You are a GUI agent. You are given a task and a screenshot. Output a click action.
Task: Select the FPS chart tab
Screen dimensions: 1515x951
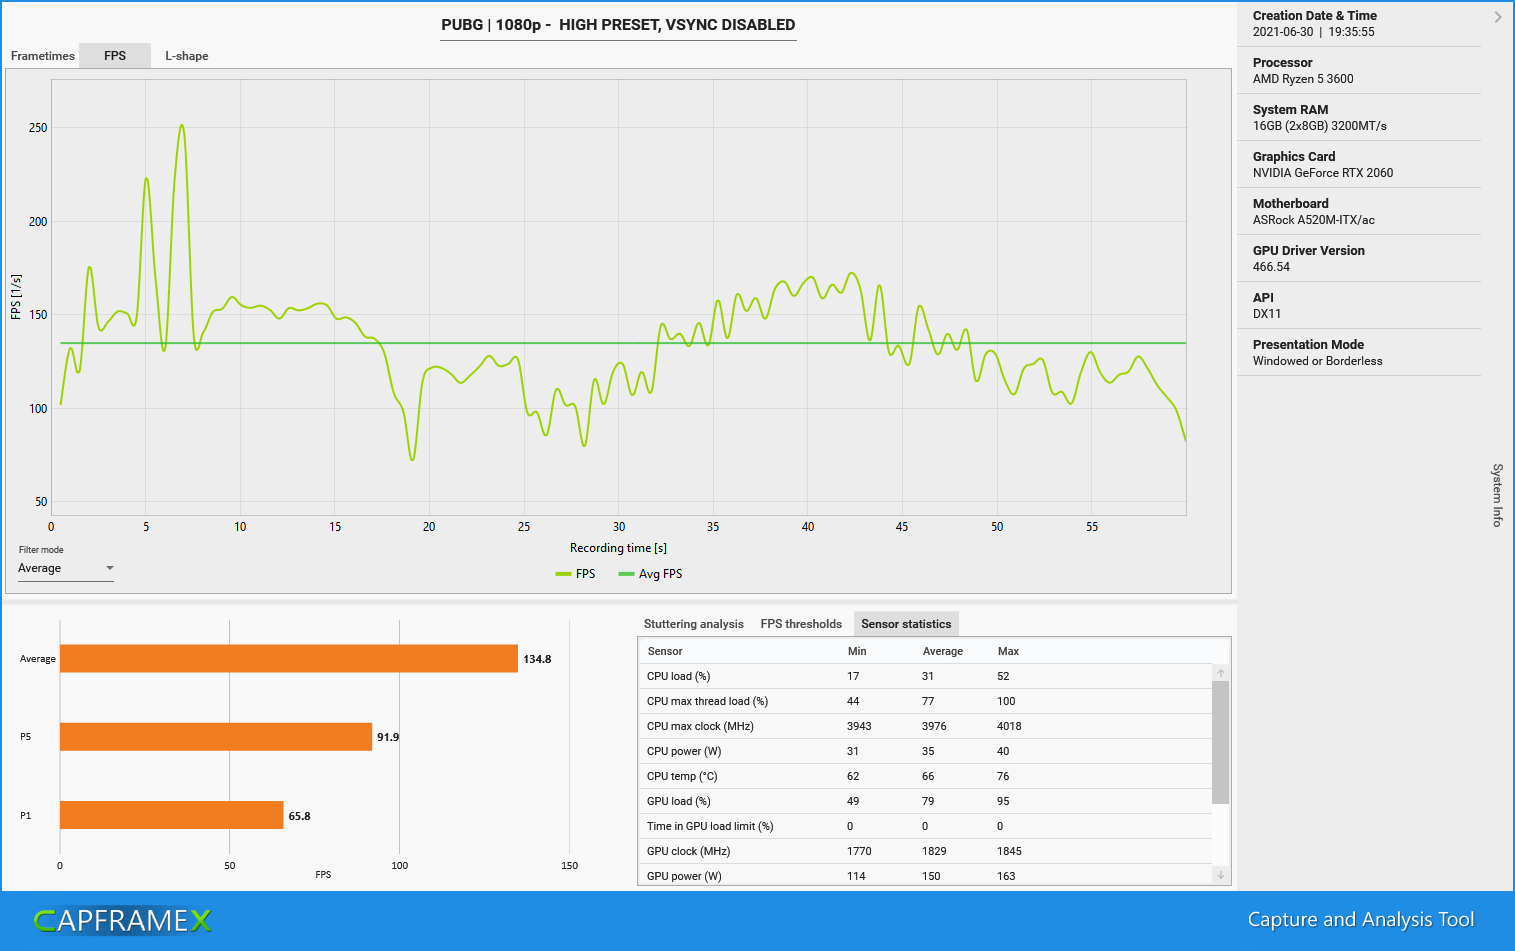click(115, 56)
